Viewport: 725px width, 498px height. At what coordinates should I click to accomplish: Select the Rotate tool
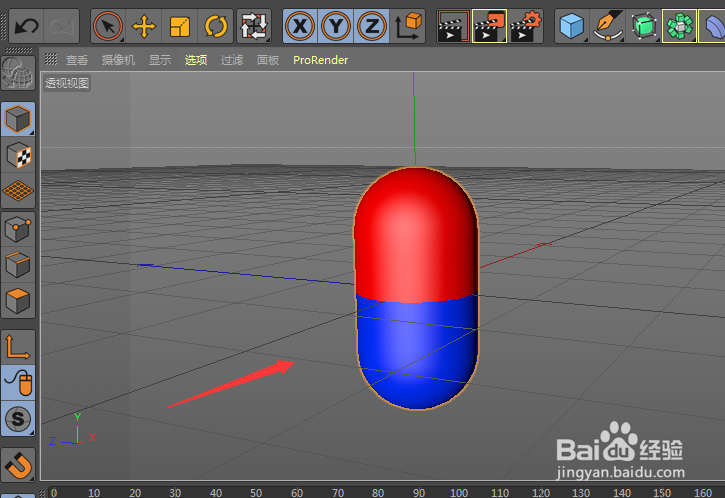(215, 26)
